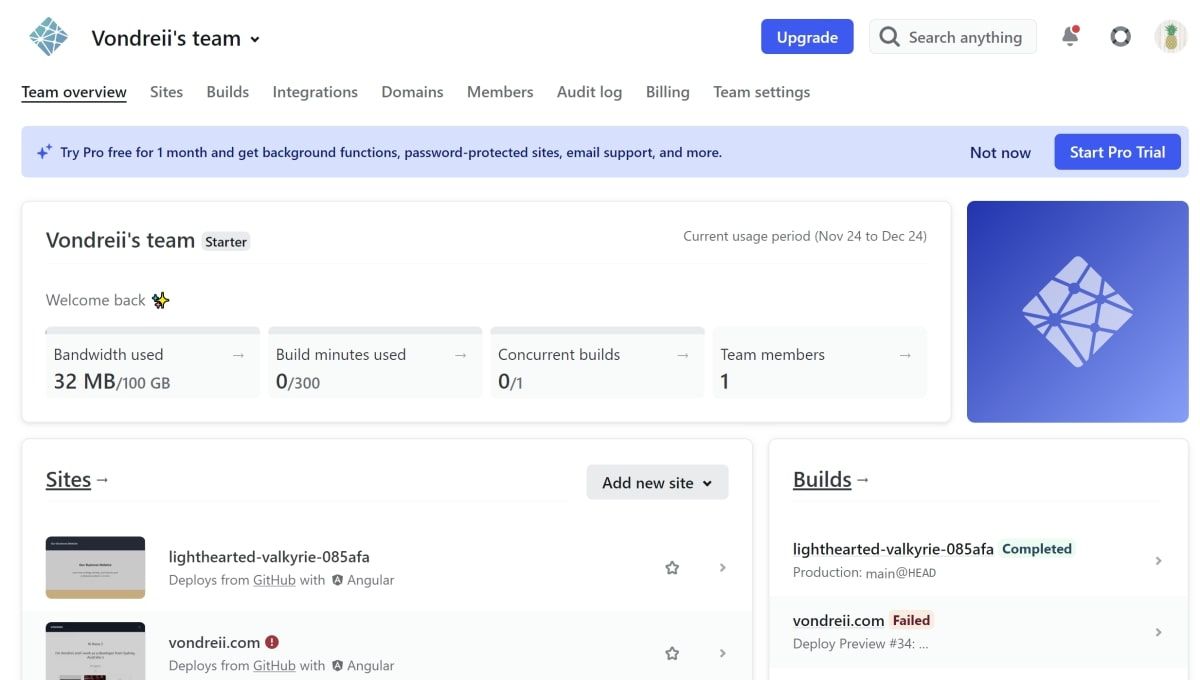Star the lighthearted-valkyrie-085afa site
Screen dimensions: 1200x680
click(672, 567)
